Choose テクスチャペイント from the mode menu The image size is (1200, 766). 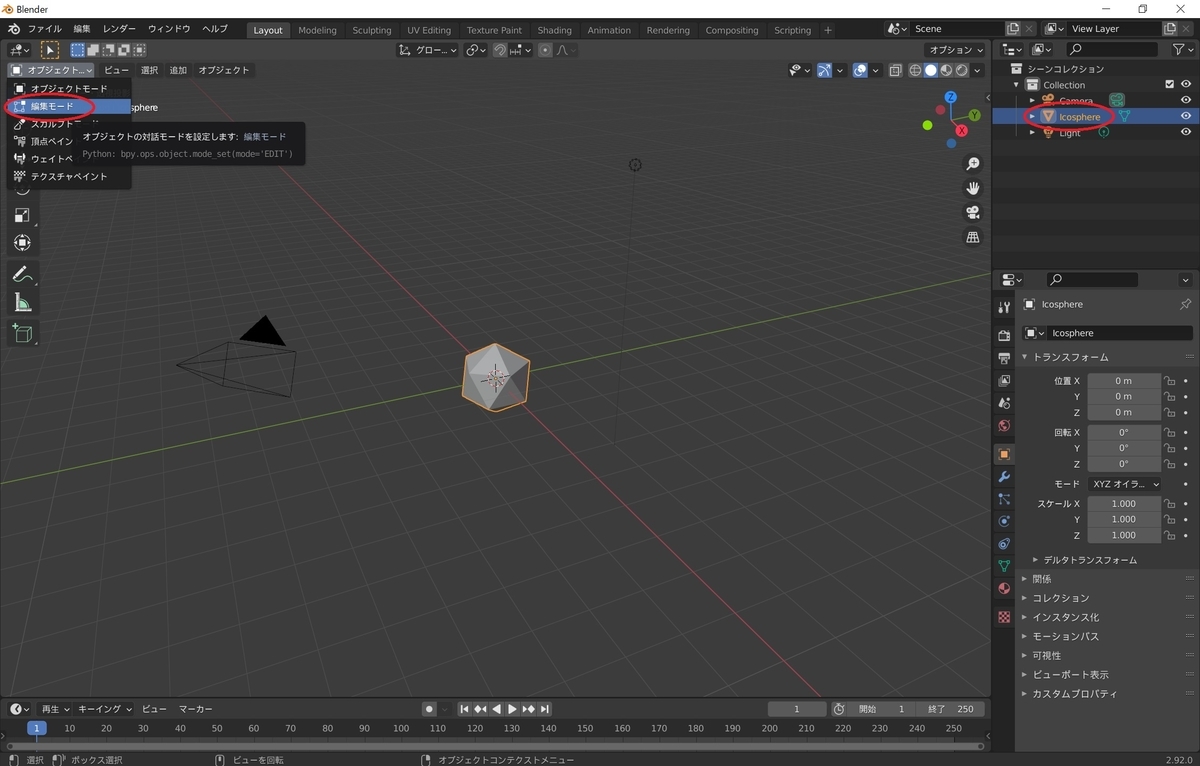coord(70,176)
